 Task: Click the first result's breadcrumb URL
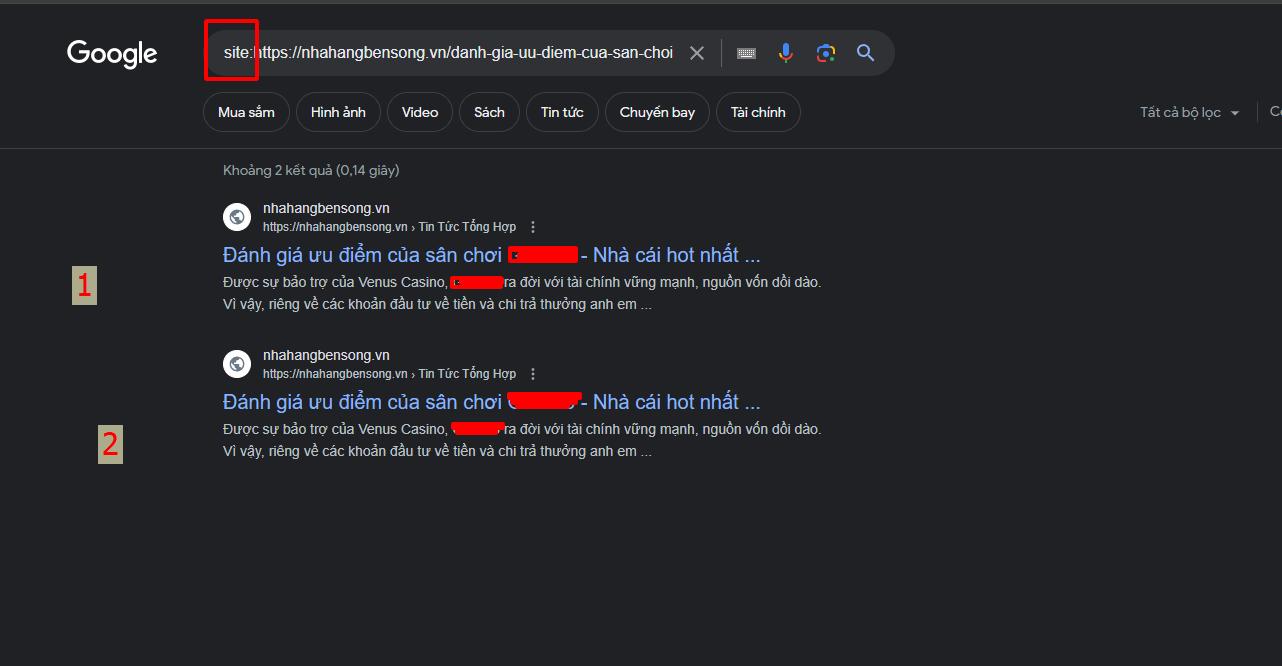coord(389,227)
